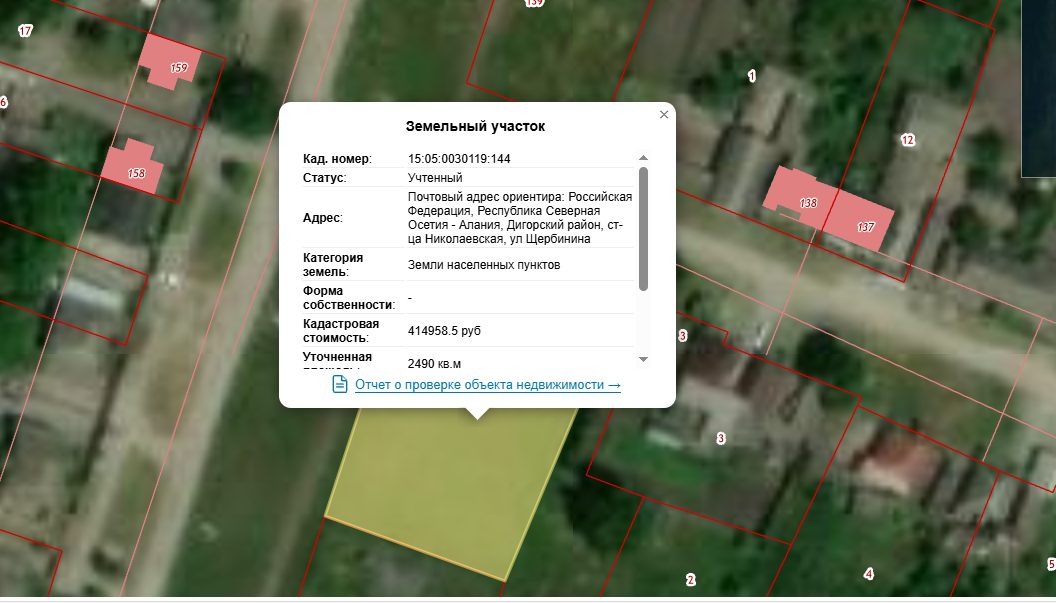The height and width of the screenshot is (603, 1056).
Task: Click the popup scrollbar down arrow
Action: 643,359
